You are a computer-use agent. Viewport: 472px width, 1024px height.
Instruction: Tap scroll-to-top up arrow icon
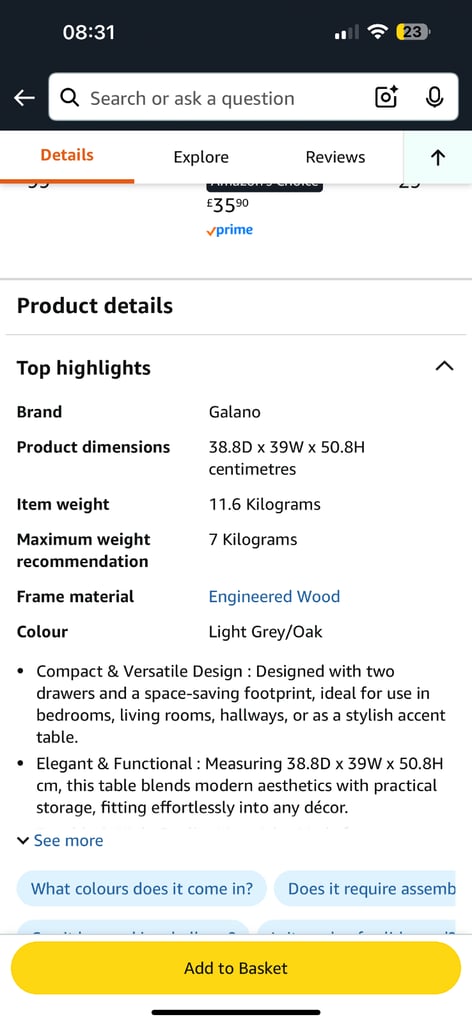(x=438, y=157)
